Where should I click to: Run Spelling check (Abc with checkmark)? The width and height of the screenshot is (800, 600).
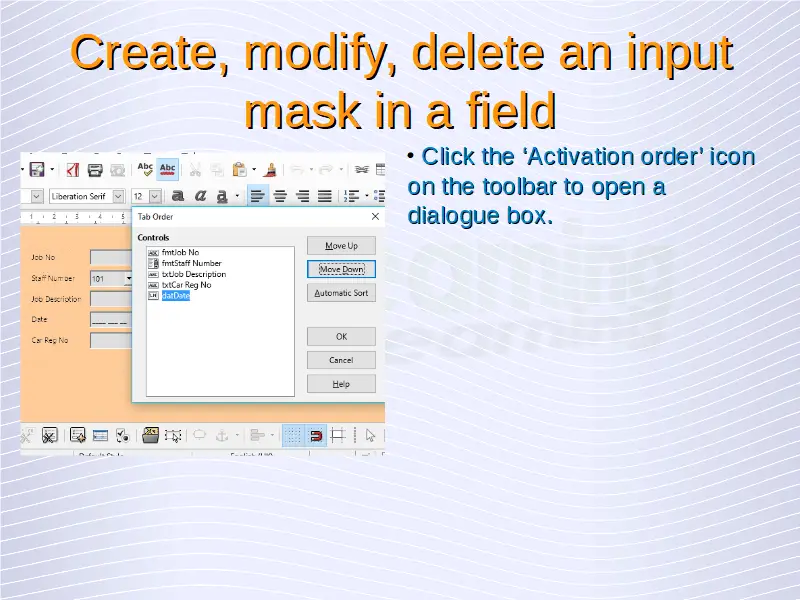(x=145, y=169)
